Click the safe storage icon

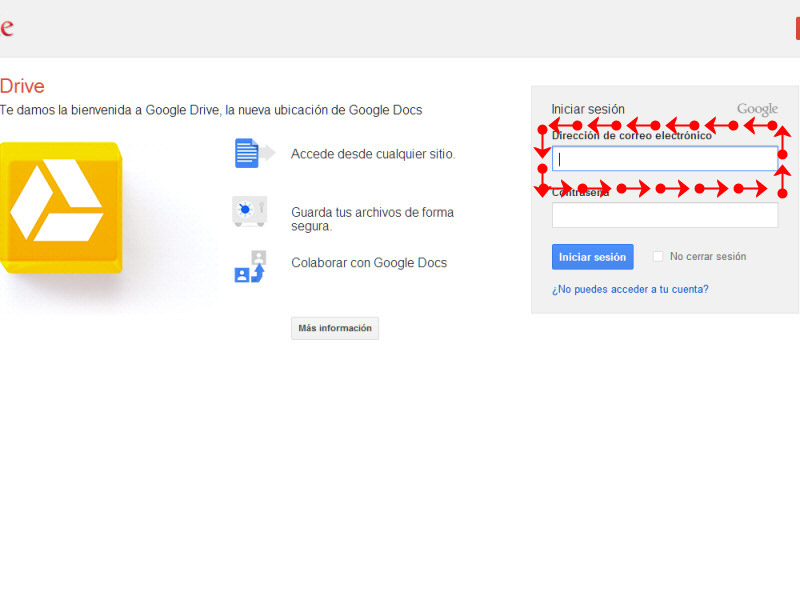(x=249, y=211)
